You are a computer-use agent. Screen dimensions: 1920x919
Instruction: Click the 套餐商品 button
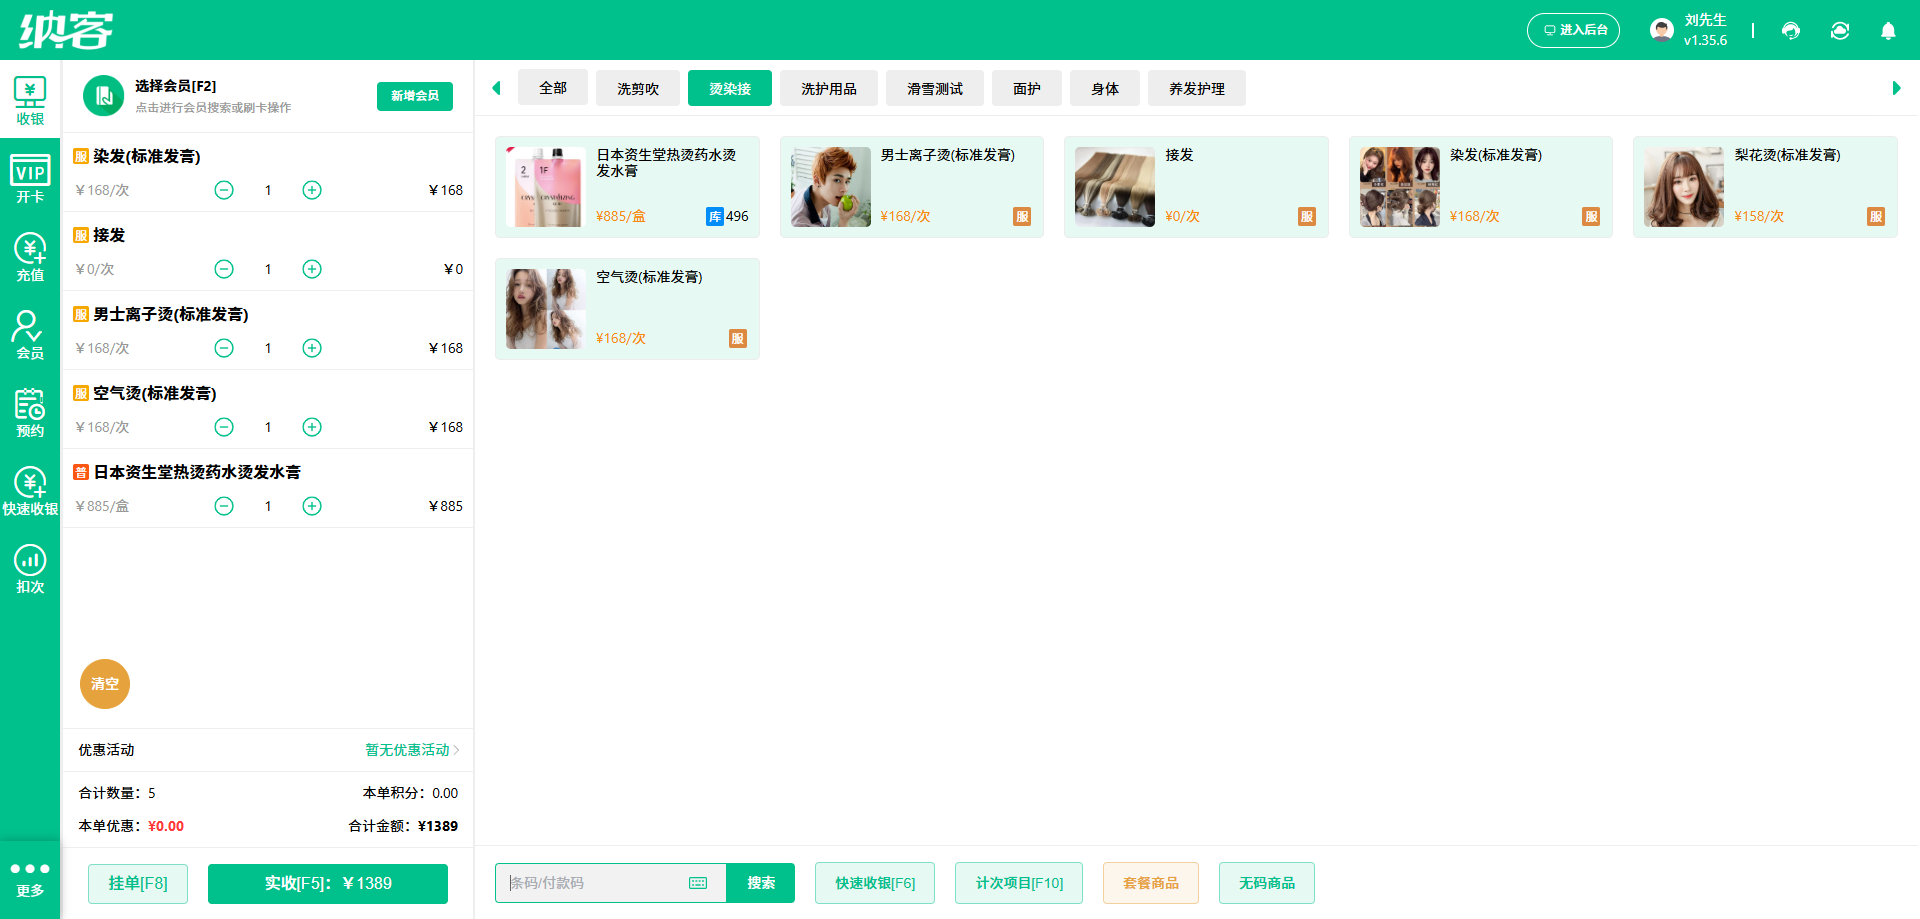[1151, 883]
